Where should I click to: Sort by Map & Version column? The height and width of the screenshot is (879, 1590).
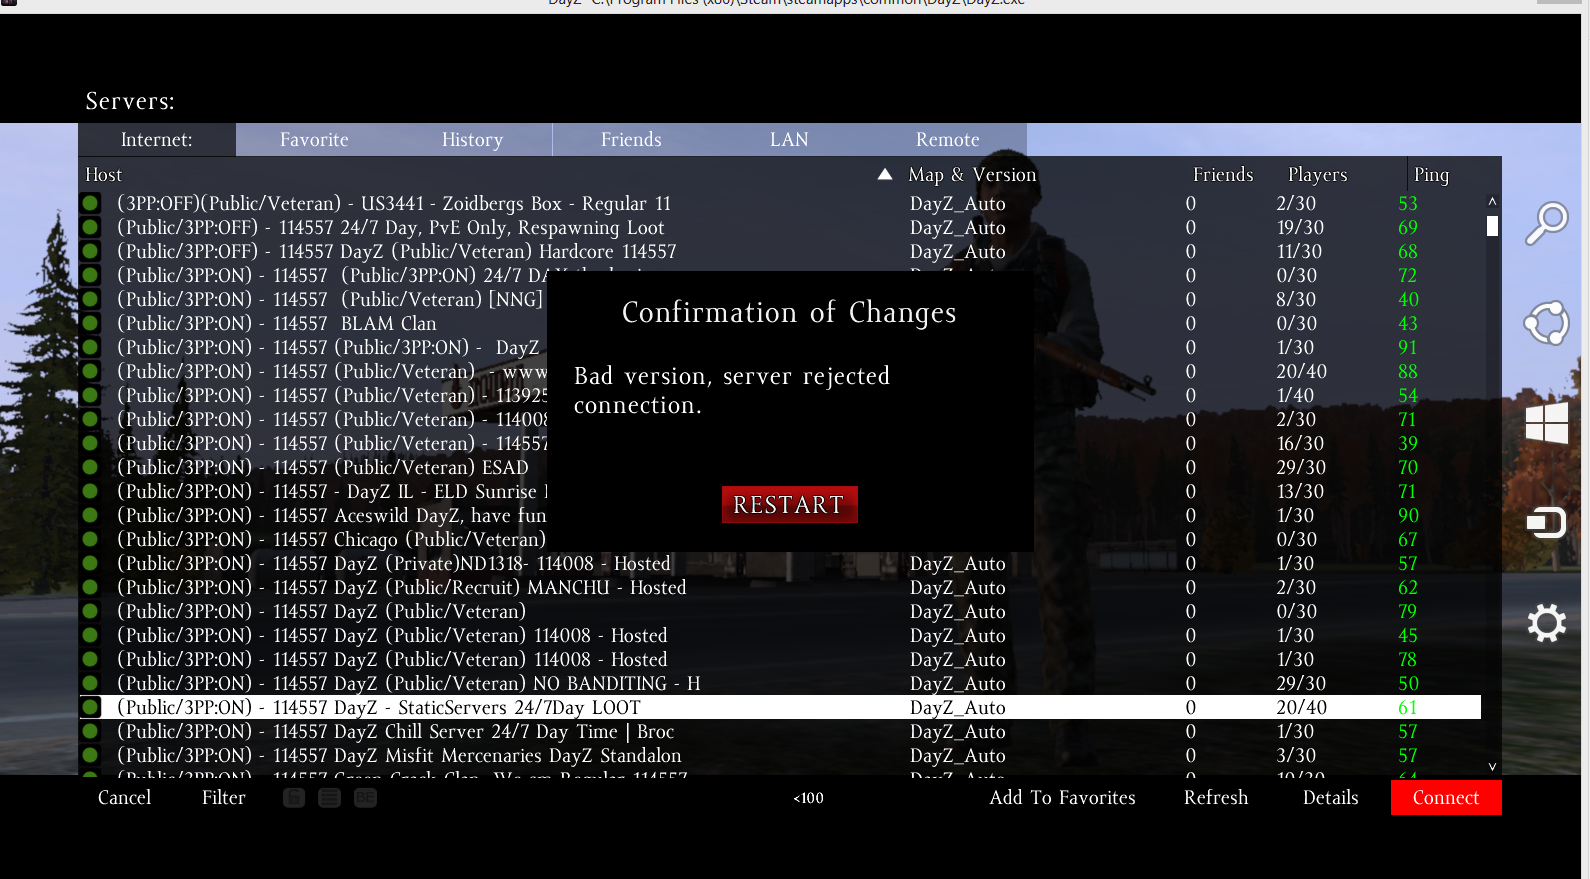[x=972, y=174]
